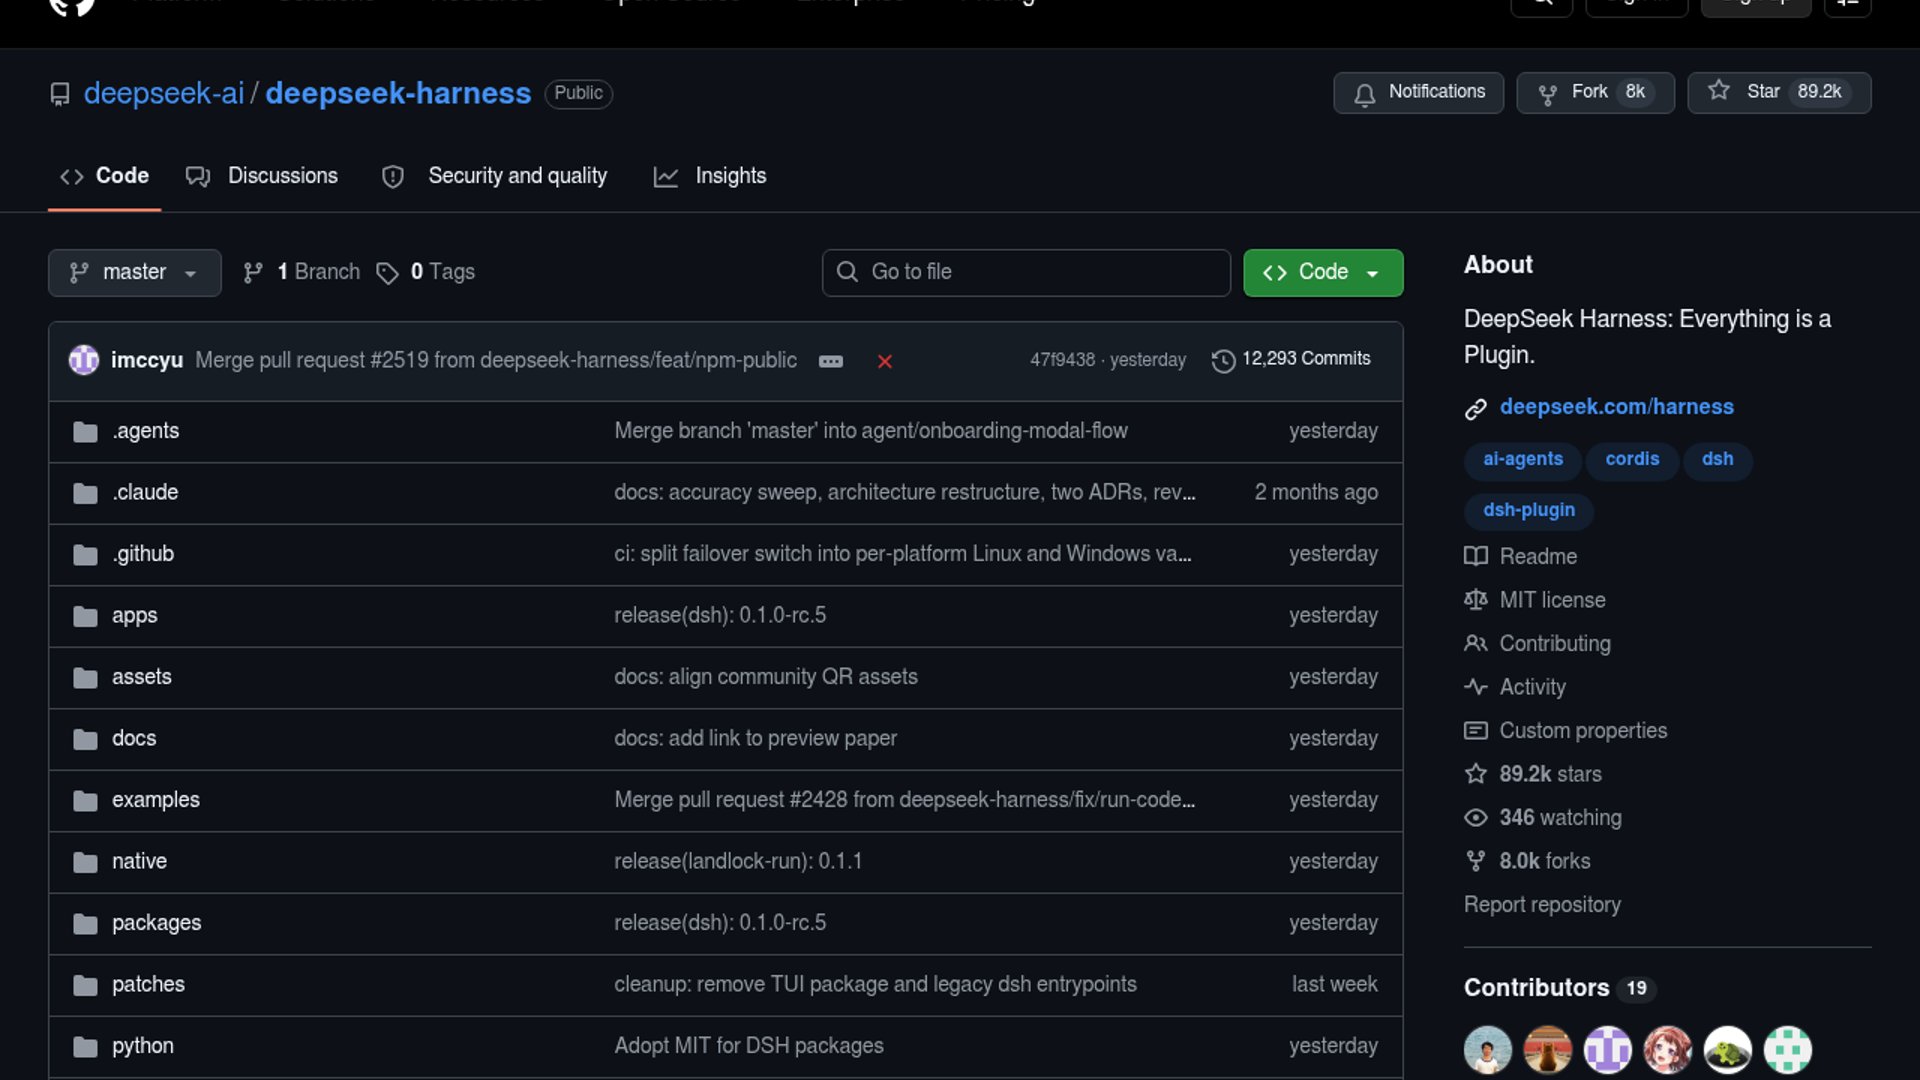Click the .claude folder icon

(x=85, y=493)
